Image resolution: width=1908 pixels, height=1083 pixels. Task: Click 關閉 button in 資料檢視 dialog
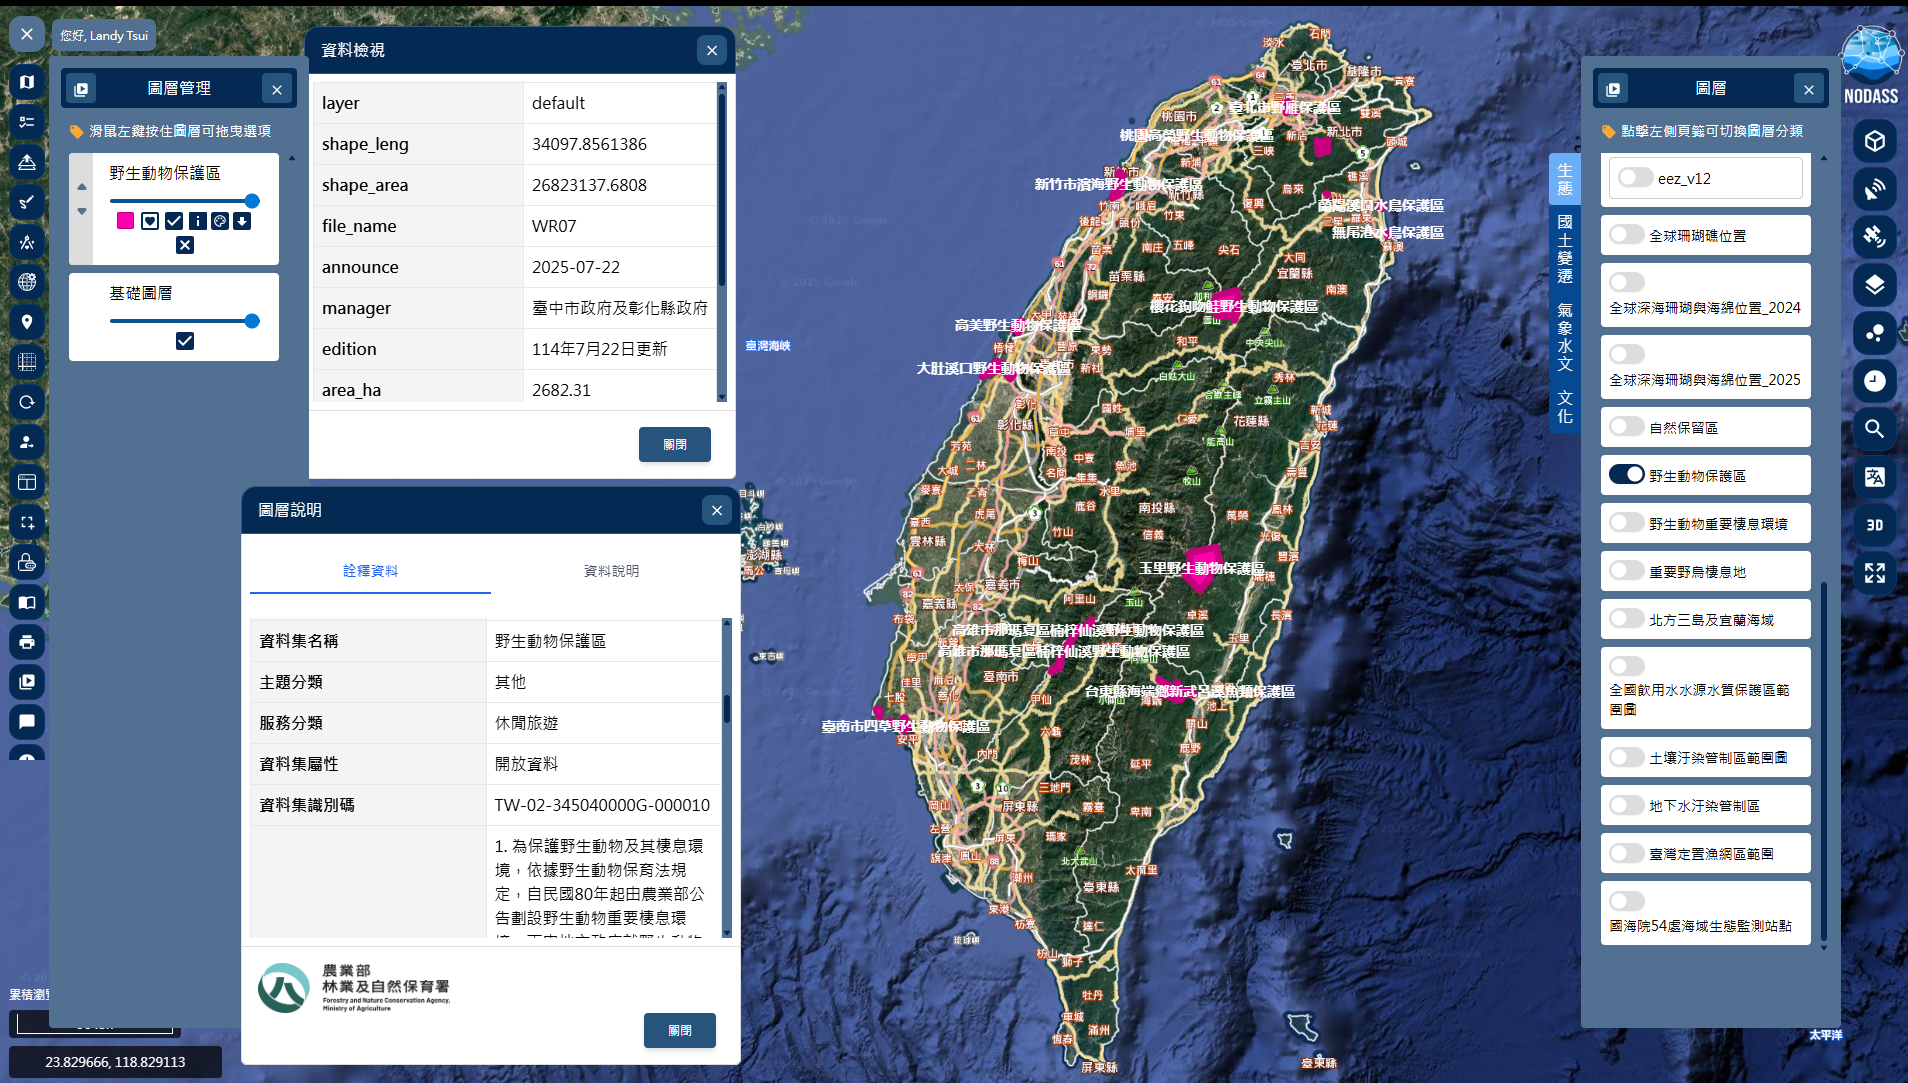[674, 444]
